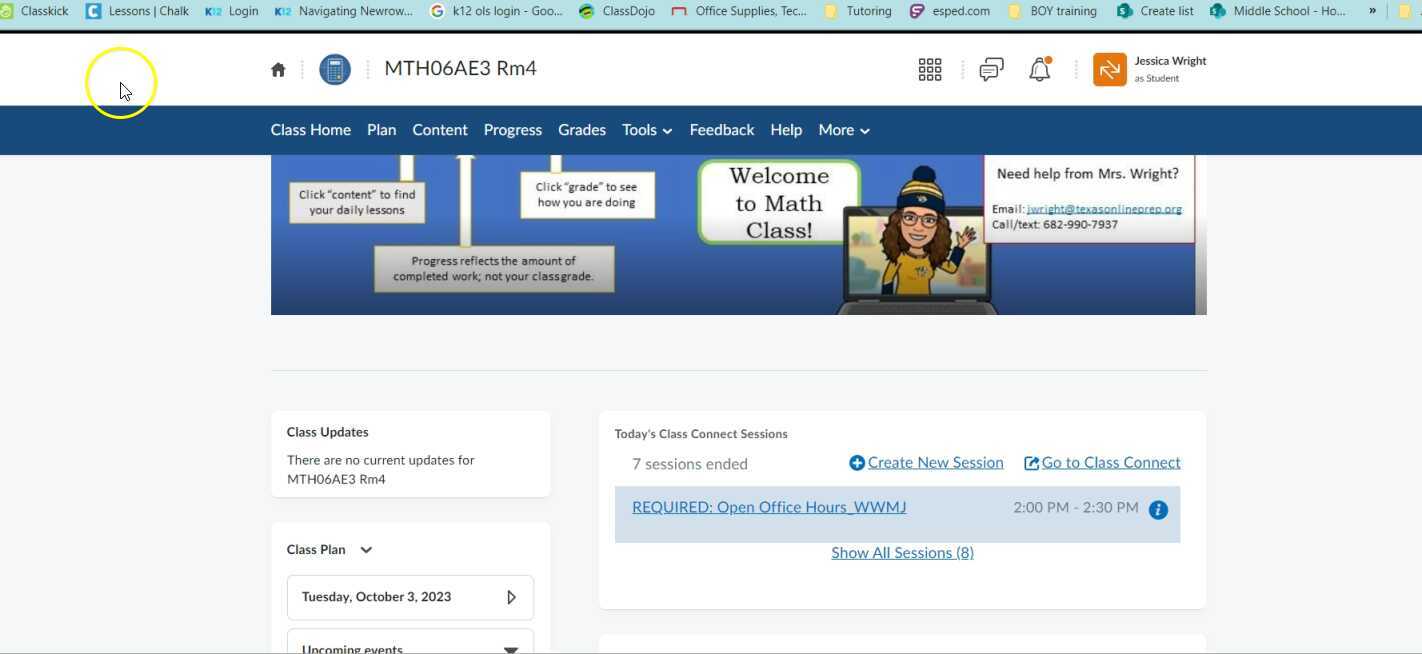The image size is (1422, 654).
Task: Open the ClassDojo bookmark
Action: point(626,11)
